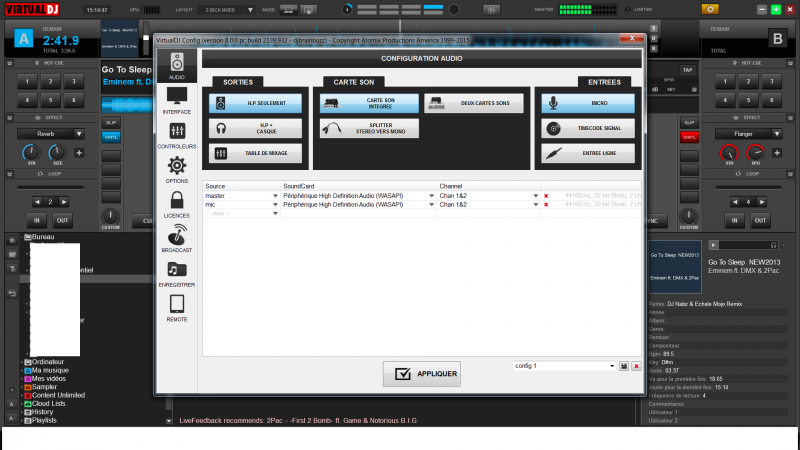Select H.P Seulement output option
The image size is (800, 450).
click(255, 103)
